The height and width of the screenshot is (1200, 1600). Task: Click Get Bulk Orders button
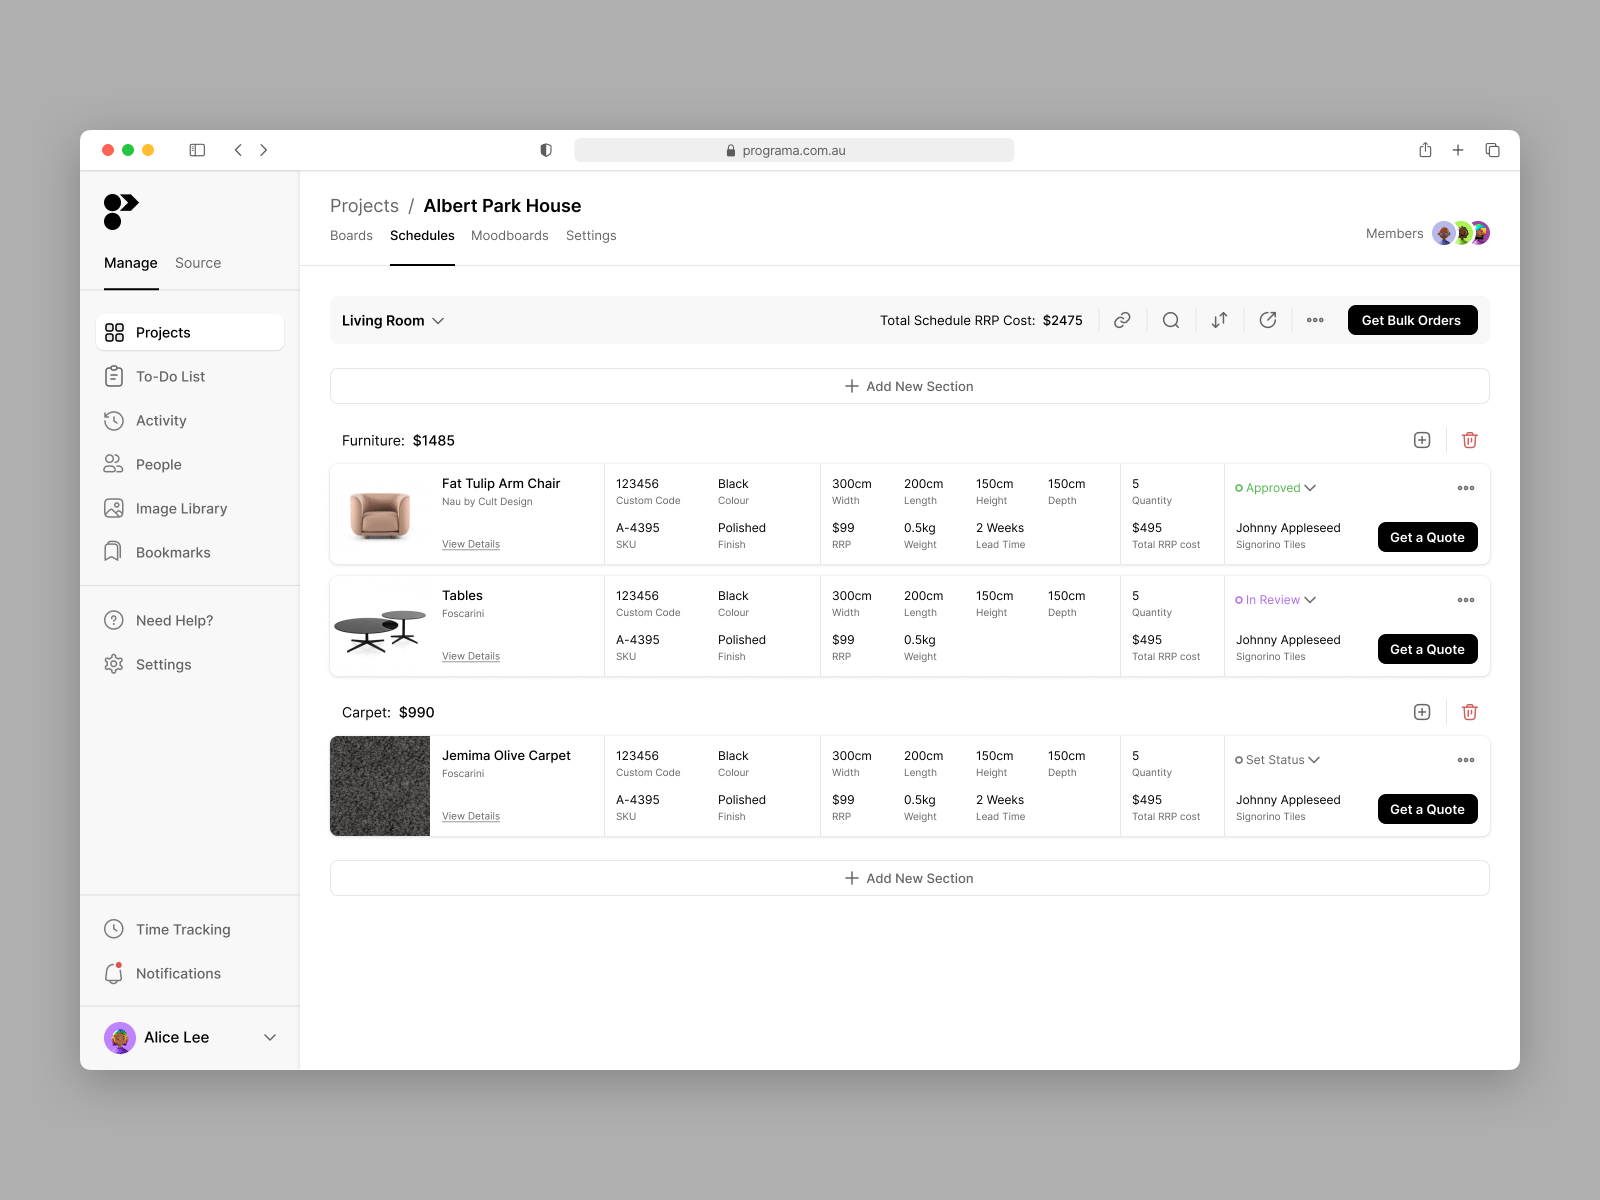[1412, 320]
